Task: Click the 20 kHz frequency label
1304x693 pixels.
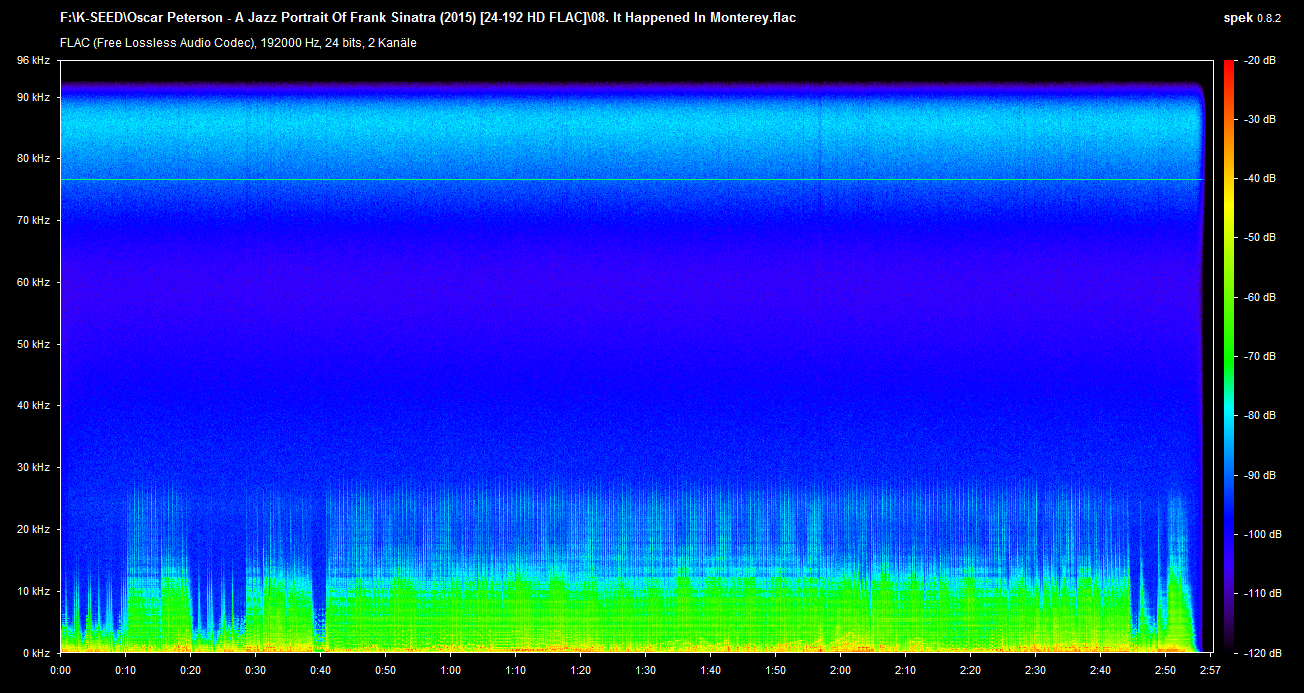Action: pyautogui.click(x=34, y=529)
